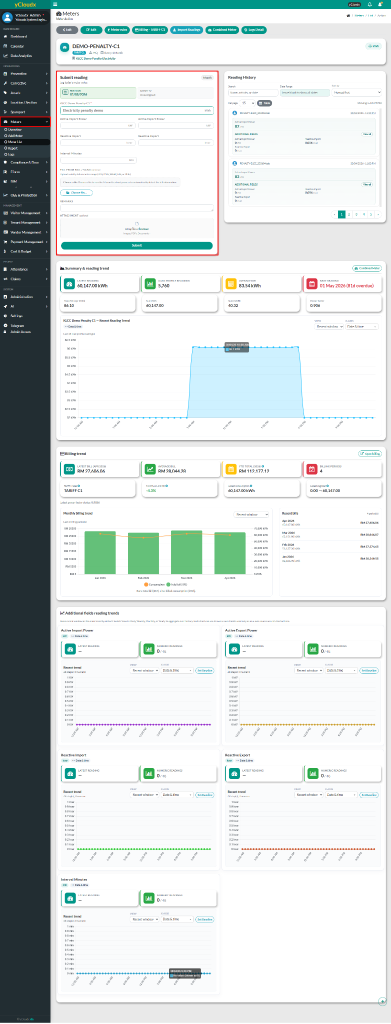
Task: Go to page 5 of Reading History
Action: point(371,214)
